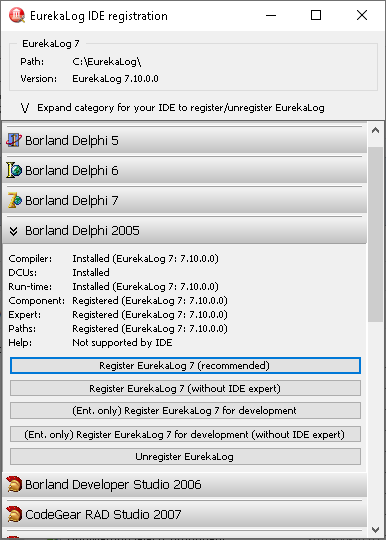The width and height of the screenshot is (386, 540).
Task: Register EurekaLog 7 without IDE expert
Action: pos(185,388)
